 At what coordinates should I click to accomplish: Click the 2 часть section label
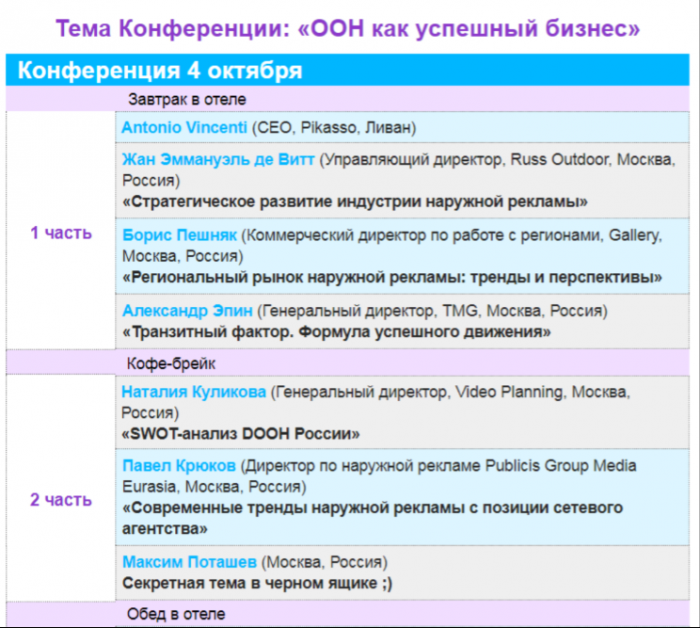(61, 500)
